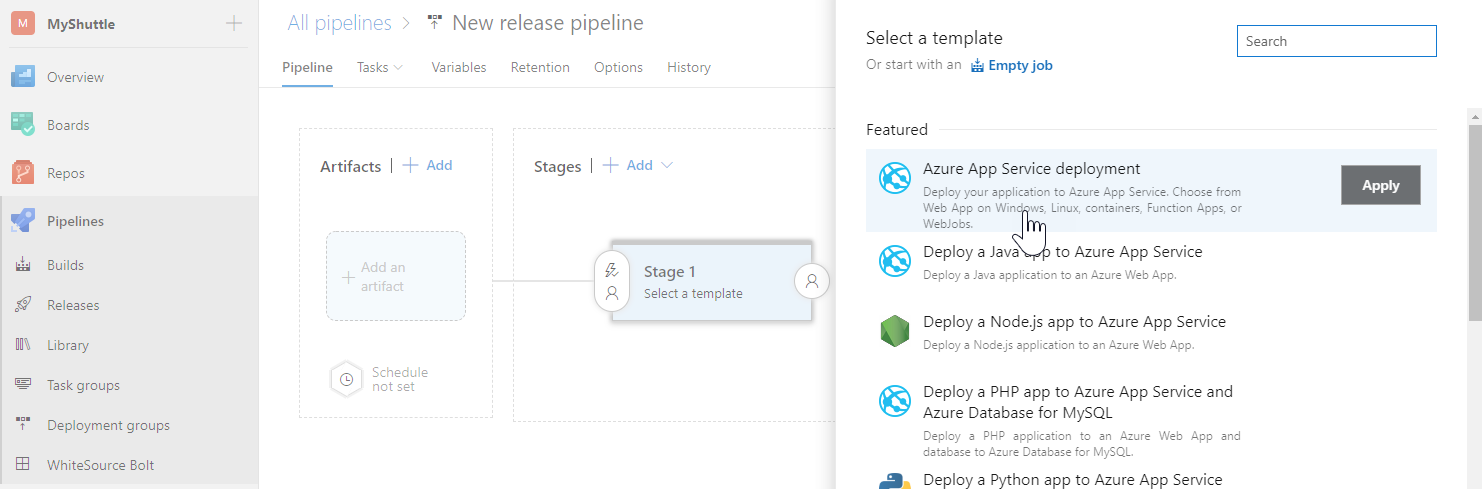The image size is (1482, 489).
Task: Switch to the History tab
Action: tap(689, 67)
